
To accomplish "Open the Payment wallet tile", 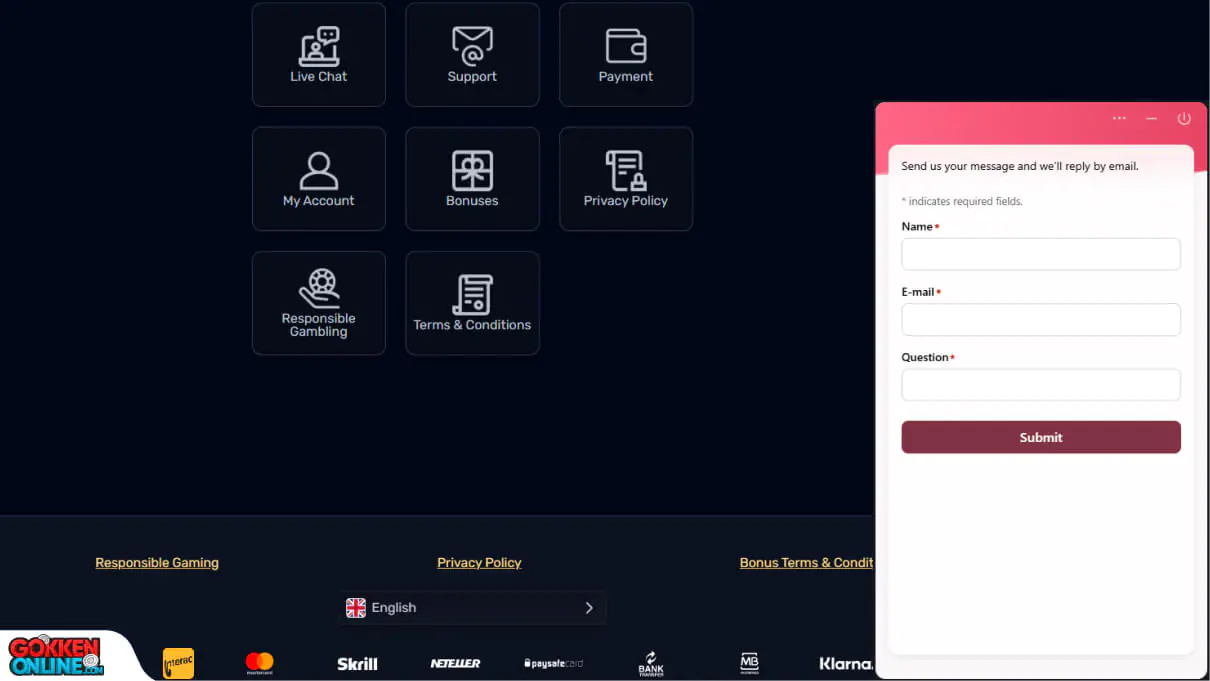I will [625, 55].
